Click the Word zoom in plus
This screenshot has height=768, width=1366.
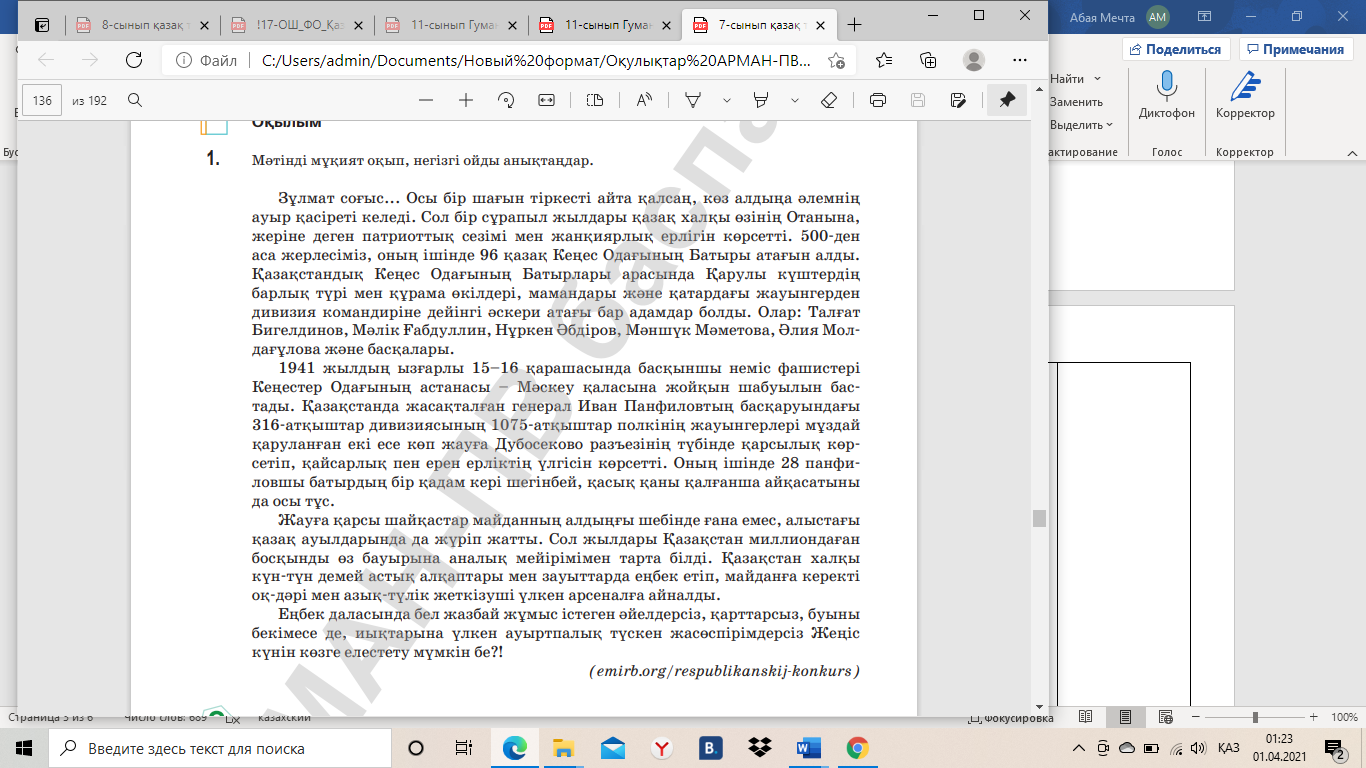click(1313, 717)
